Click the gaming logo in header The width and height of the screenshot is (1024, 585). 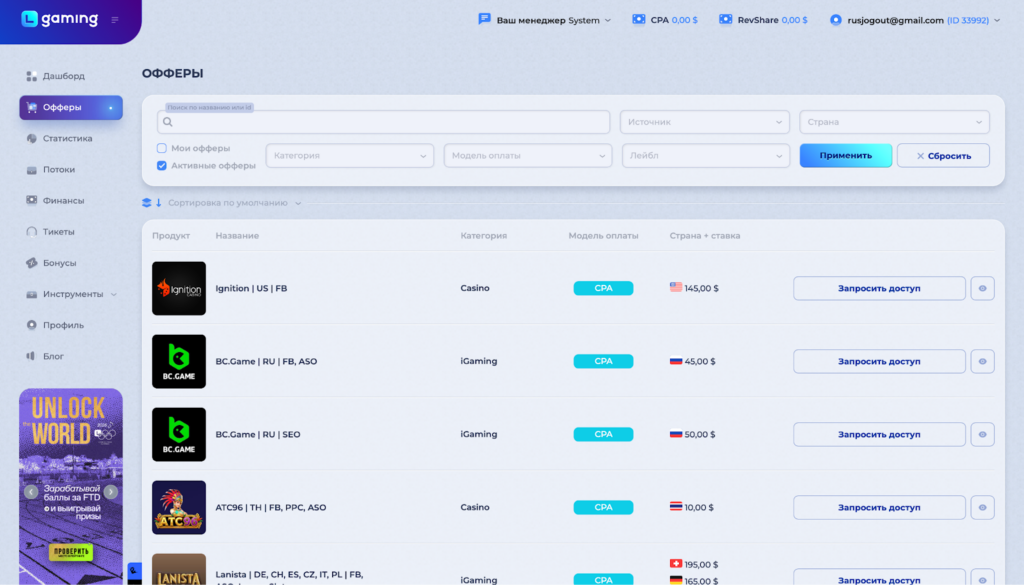[x=59, y=19]
